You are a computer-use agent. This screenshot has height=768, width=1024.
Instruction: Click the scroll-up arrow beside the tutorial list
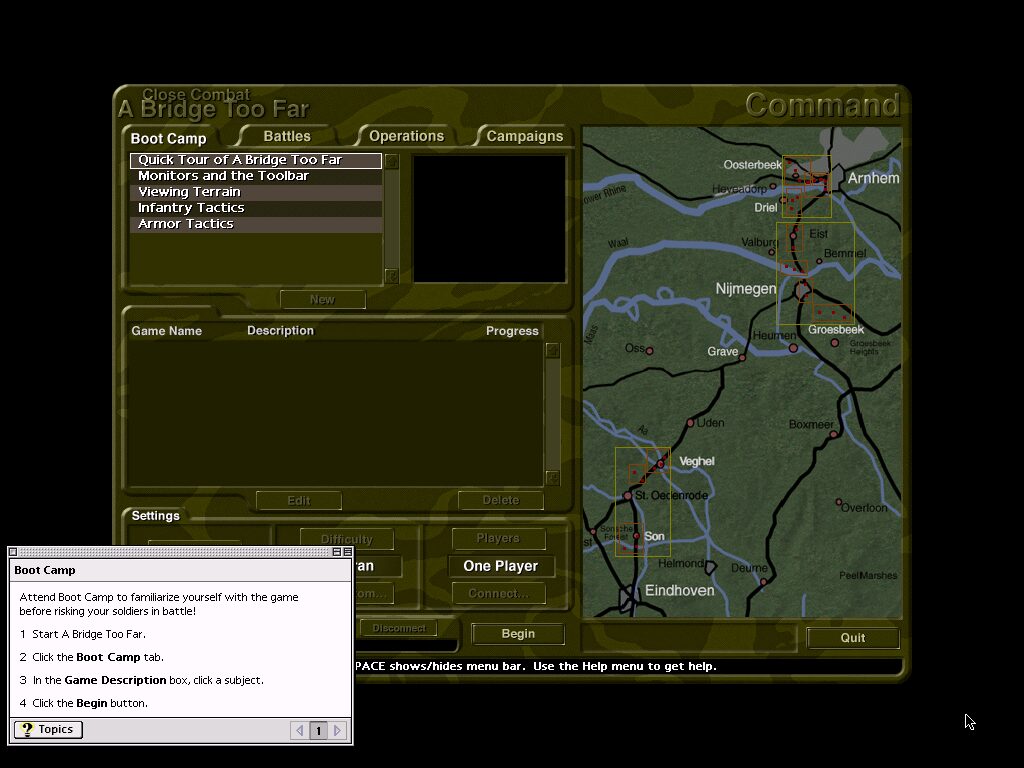(x=390, y=159)
